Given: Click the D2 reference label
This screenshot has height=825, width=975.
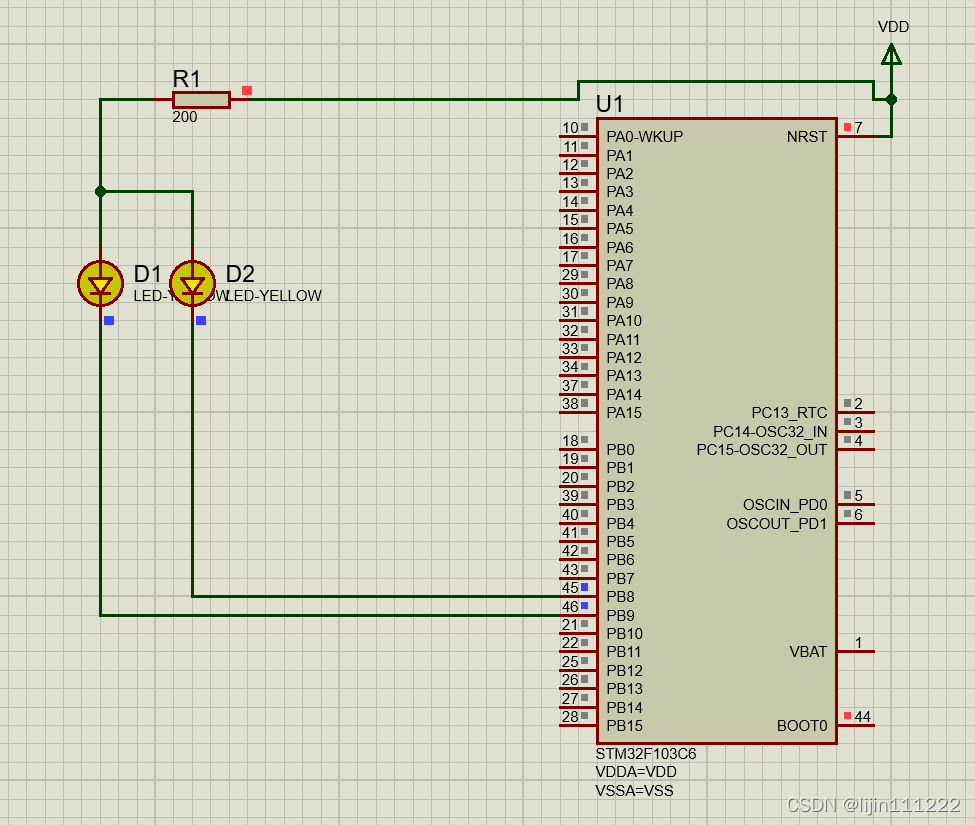Looking at the screenshot, I should (x=240, y=274).
